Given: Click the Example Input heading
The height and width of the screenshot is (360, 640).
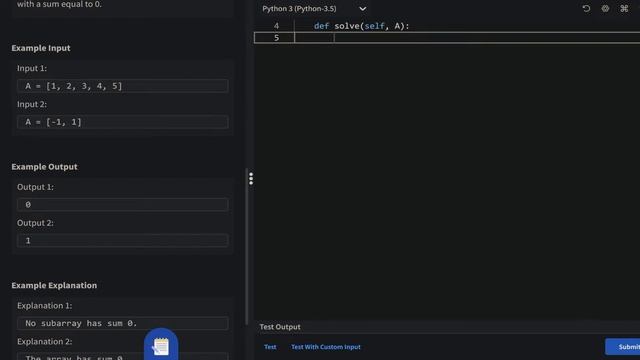Looking at the screenshot, I should pos(41,48).
